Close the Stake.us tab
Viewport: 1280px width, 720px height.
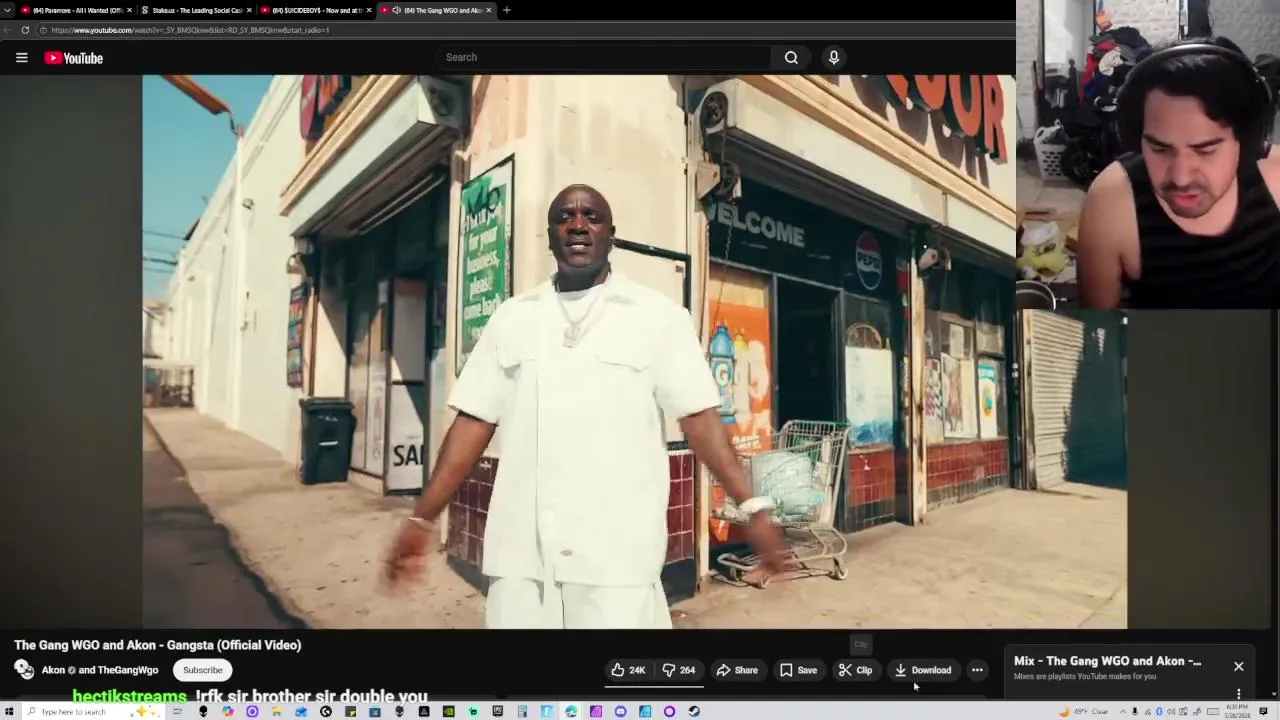tap(249, 10)
